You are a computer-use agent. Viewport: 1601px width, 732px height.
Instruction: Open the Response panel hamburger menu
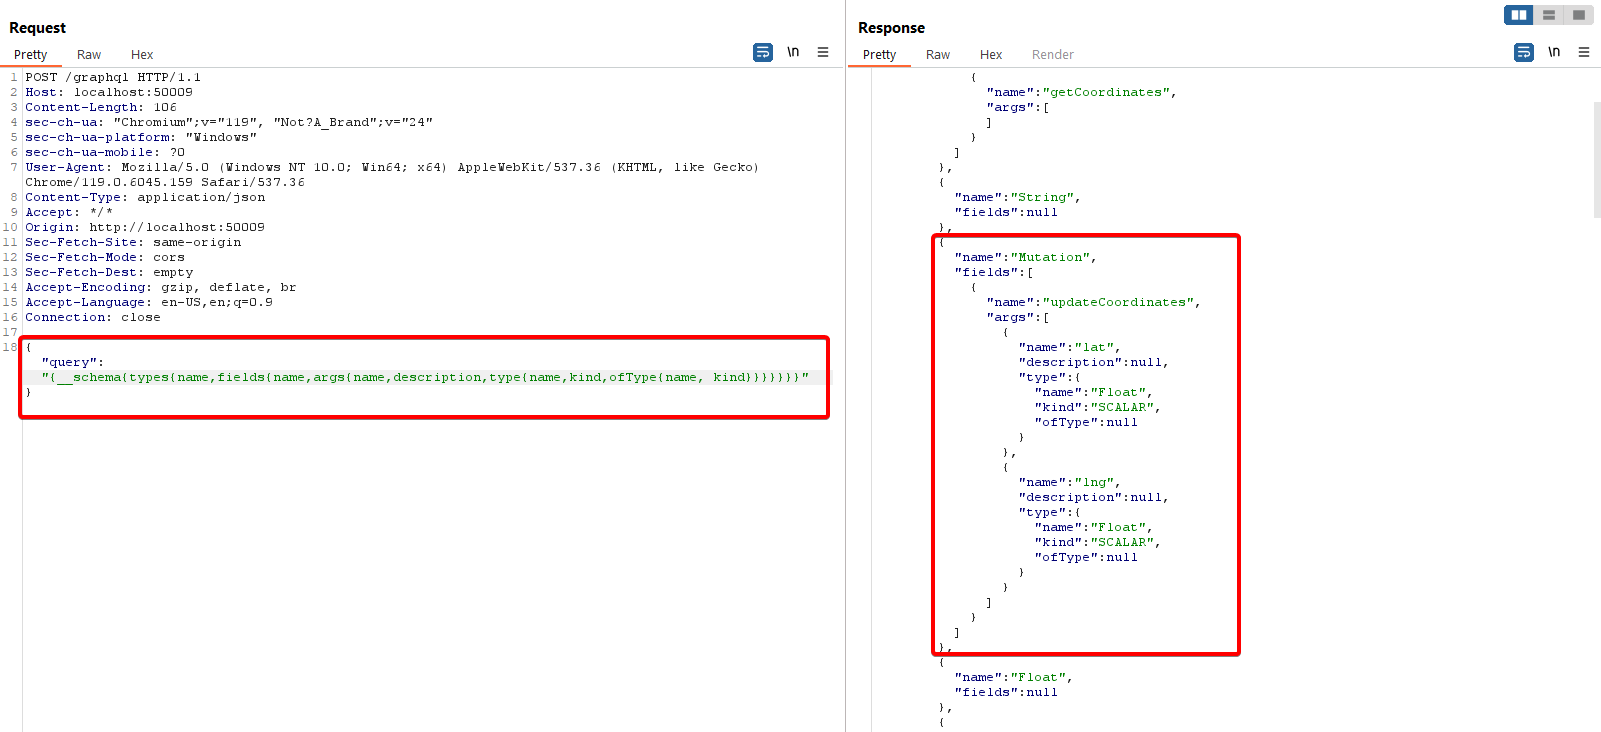point(1584,52)
